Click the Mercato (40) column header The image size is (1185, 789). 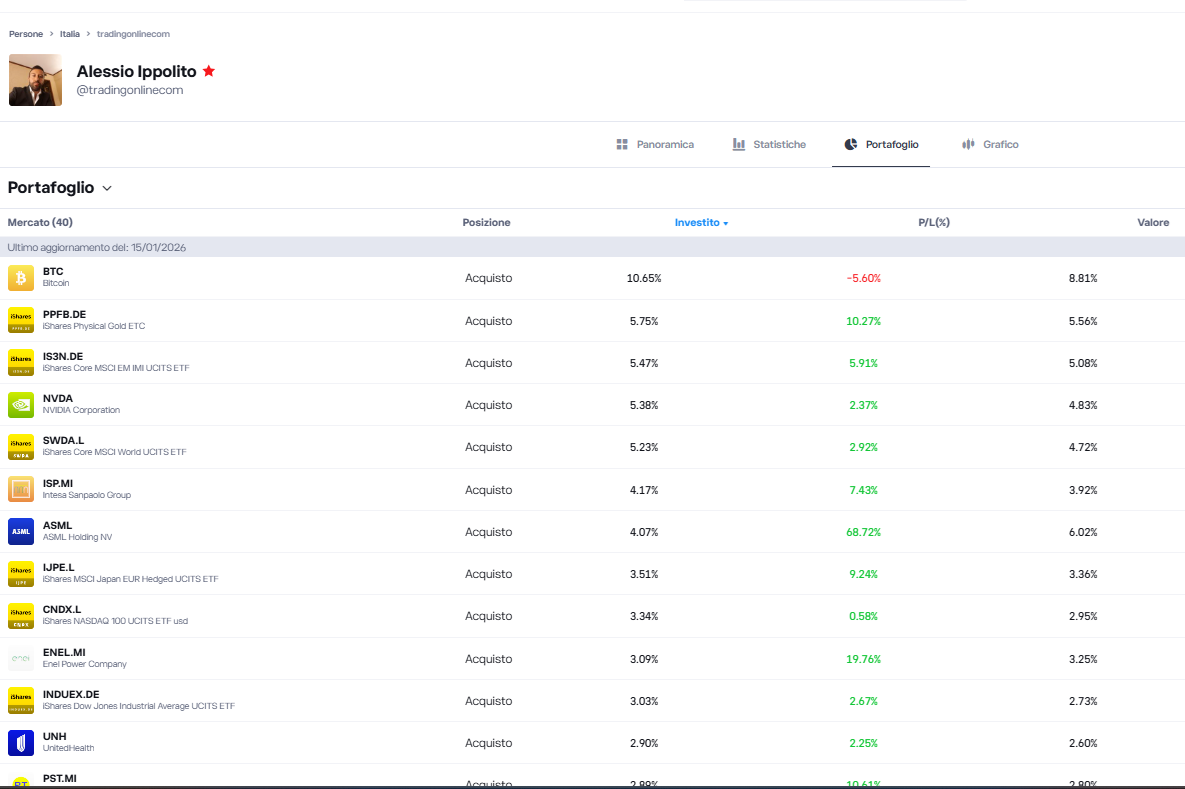pos(40,222)
